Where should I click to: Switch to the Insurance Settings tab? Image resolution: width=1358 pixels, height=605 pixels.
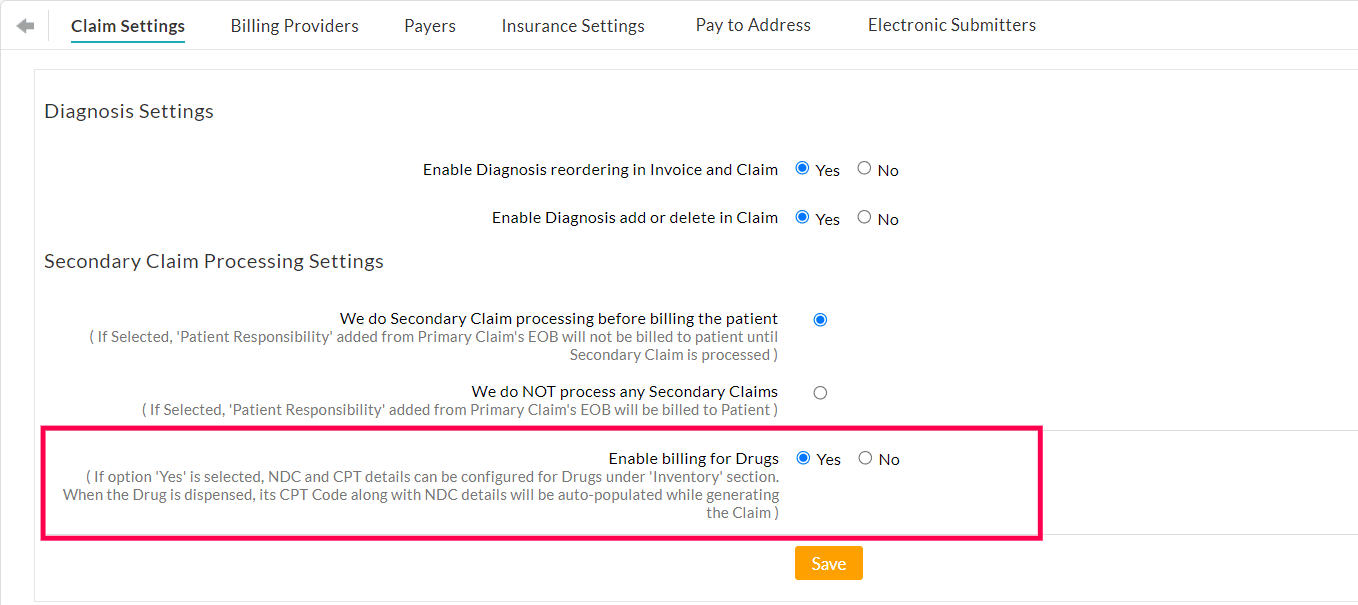coord(572,25)
